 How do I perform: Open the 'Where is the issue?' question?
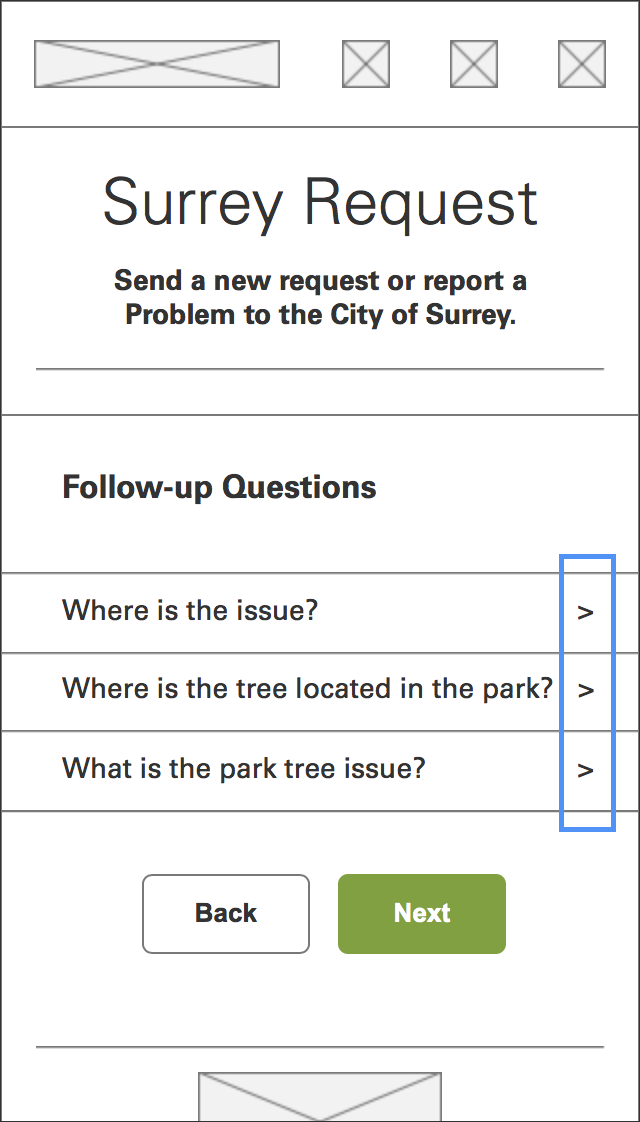pos(320,613)
